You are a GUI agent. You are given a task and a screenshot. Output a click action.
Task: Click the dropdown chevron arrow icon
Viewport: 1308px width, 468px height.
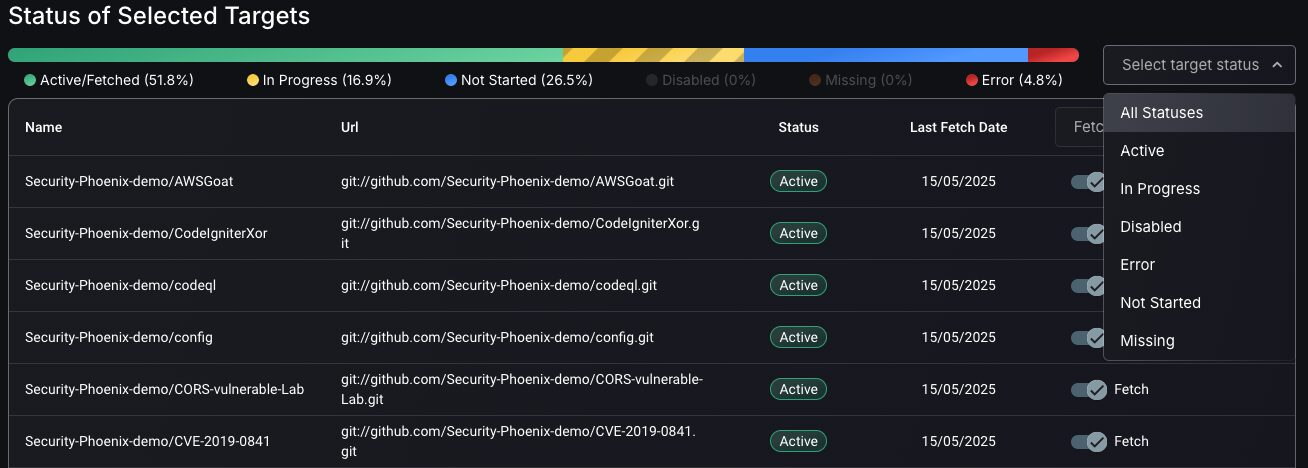pyautogui.click(x=1277, y=65)
